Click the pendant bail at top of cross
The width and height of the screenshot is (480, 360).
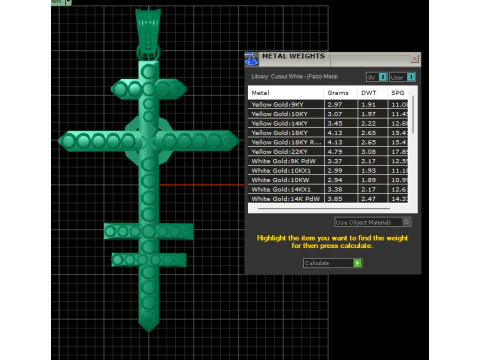(148, 33)
